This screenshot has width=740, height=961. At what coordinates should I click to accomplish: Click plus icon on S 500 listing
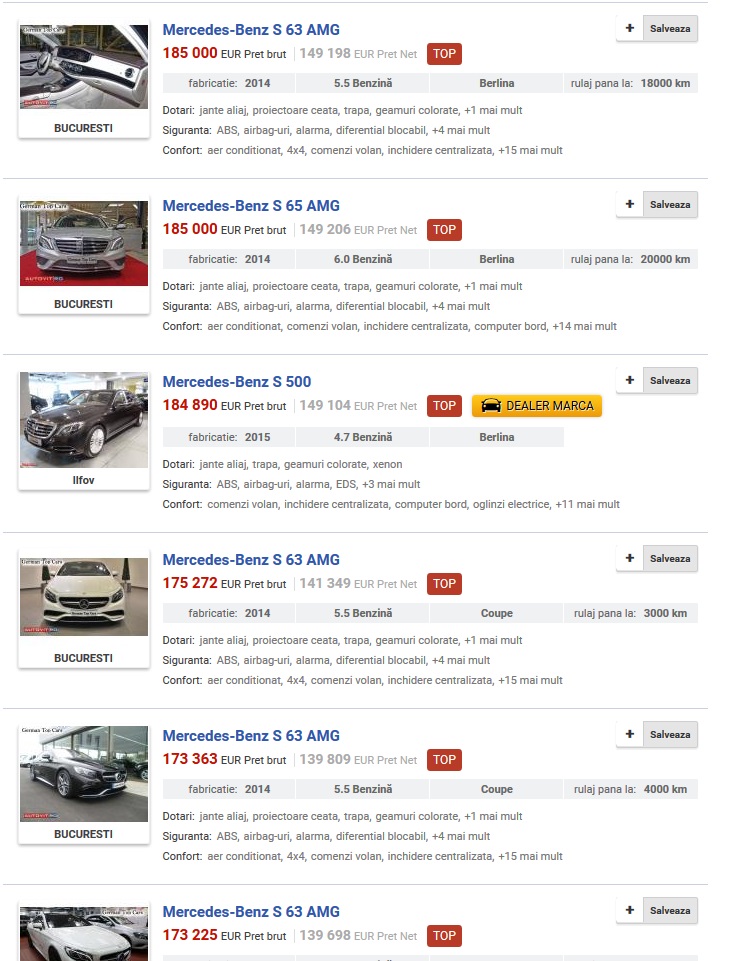(630, 380)
